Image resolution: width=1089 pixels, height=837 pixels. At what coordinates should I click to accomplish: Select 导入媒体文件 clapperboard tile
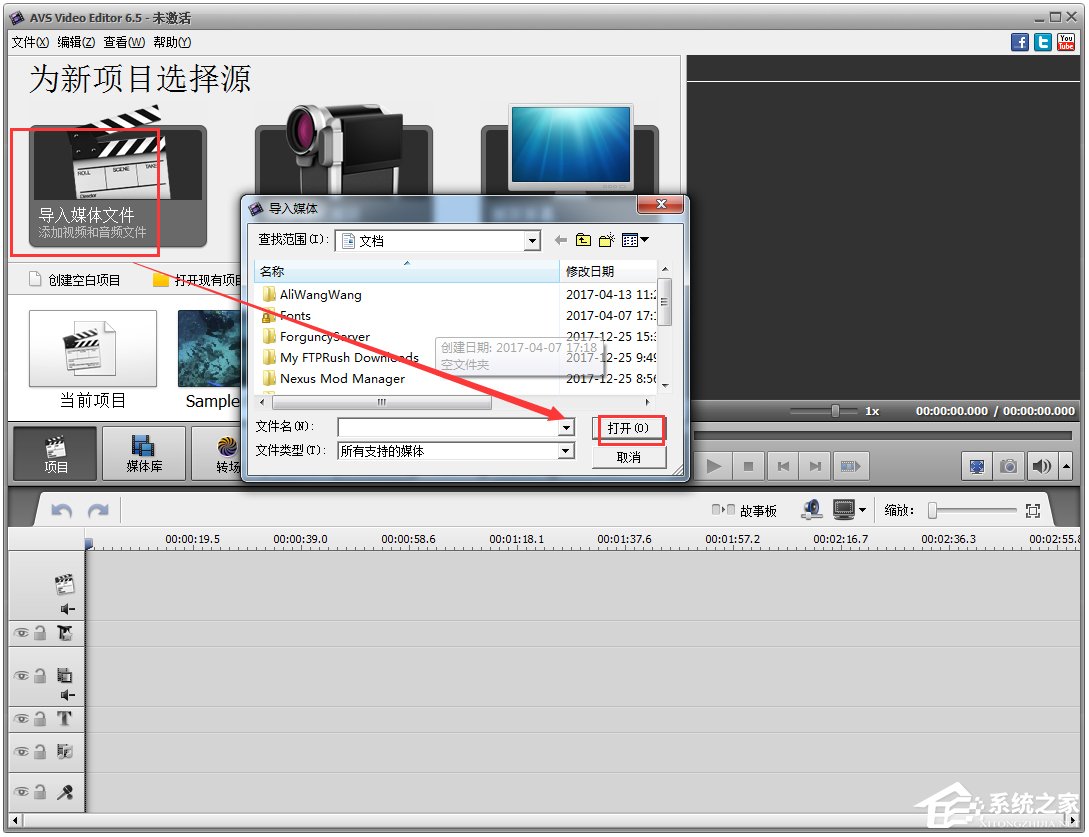tap(117, 185)
